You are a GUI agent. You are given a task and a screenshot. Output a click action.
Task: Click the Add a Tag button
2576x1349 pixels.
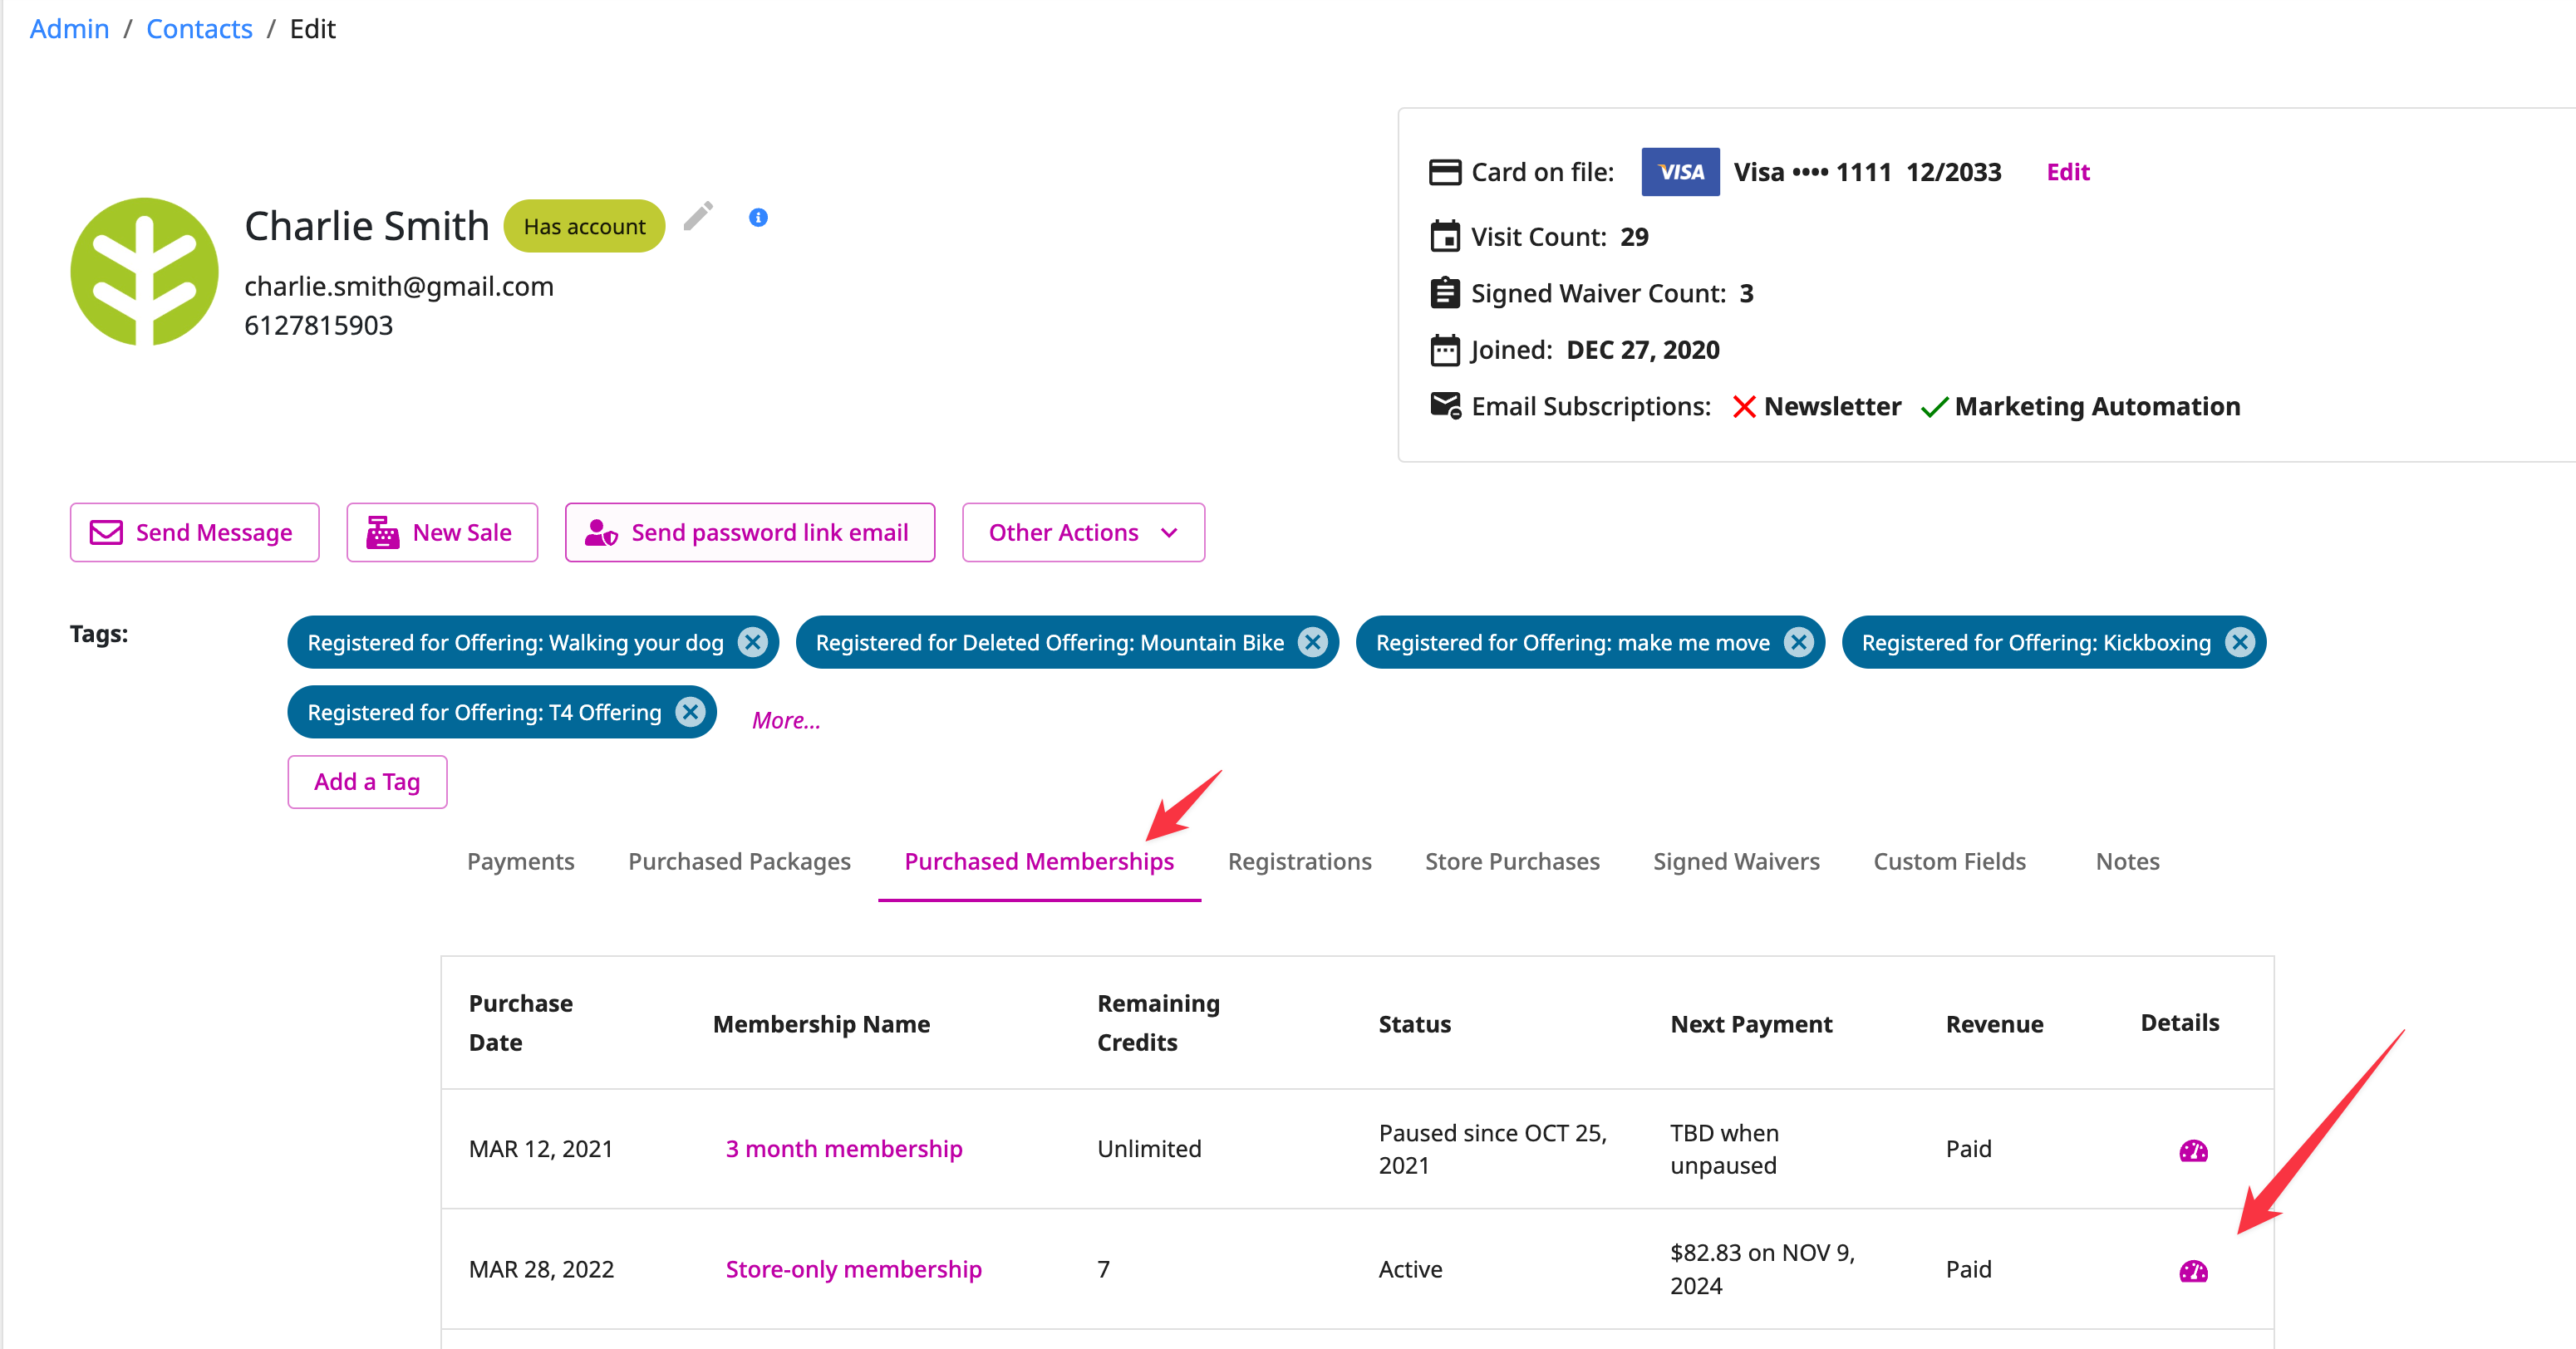click(367, 782)
